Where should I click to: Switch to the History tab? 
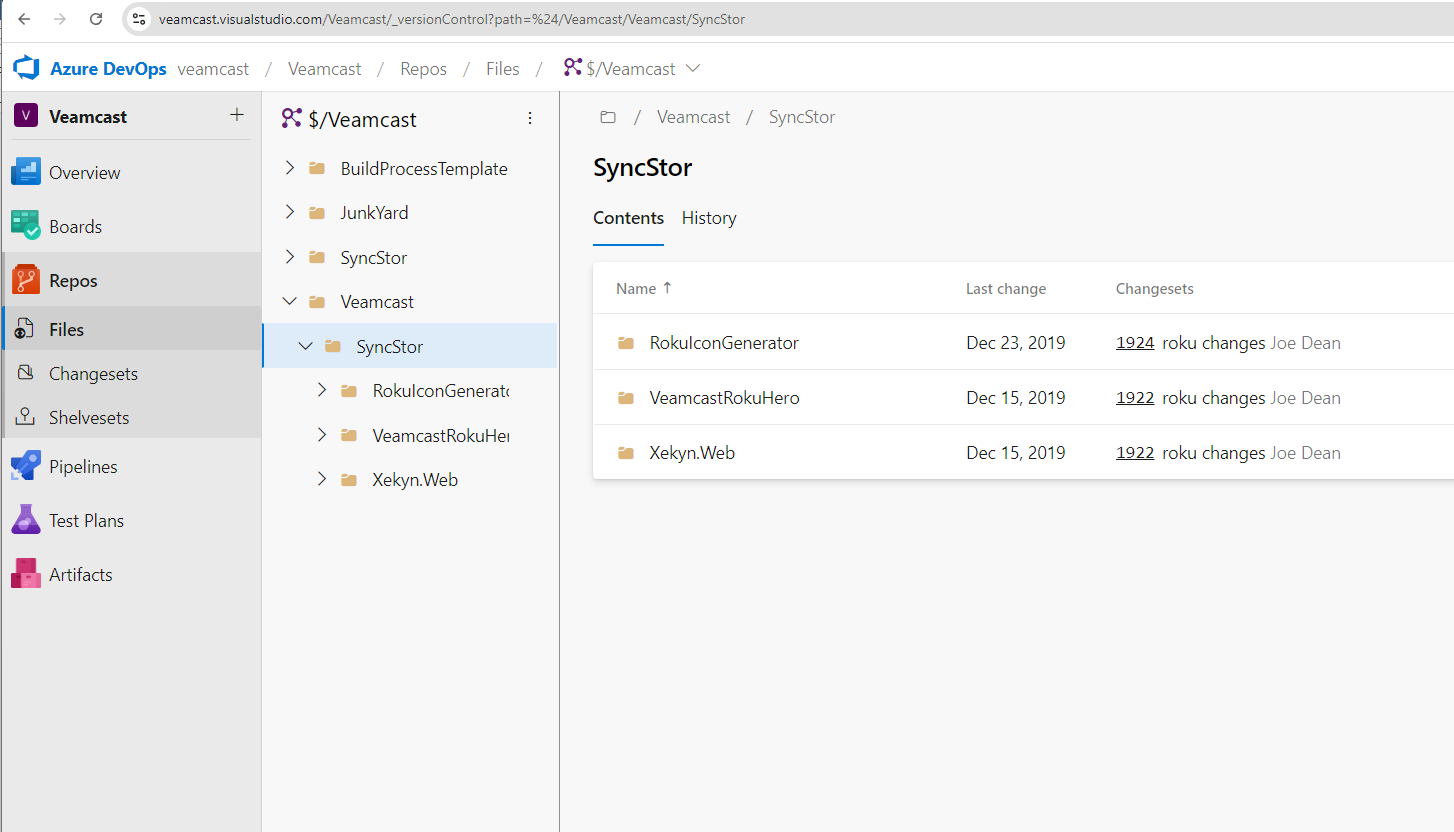(x=709, y=218)
